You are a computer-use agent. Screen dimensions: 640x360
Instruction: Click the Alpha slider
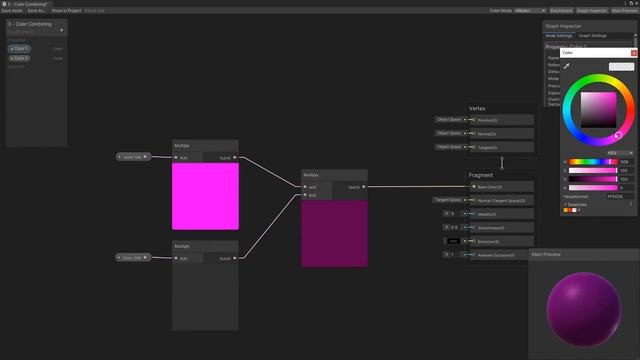tap(593, 188)
